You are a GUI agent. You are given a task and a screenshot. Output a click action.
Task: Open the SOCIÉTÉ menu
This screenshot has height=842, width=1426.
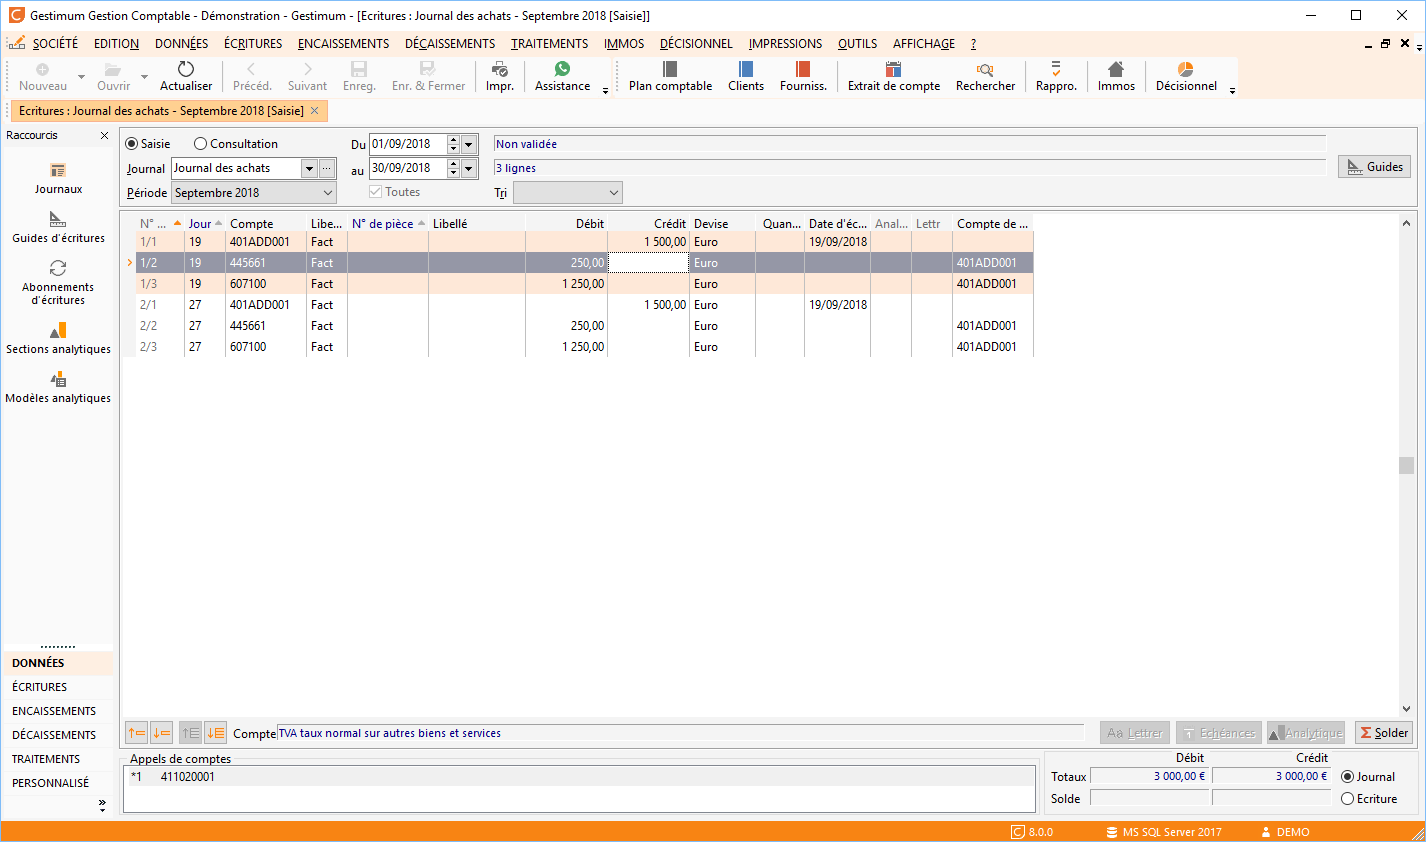(x=55, y=44)
